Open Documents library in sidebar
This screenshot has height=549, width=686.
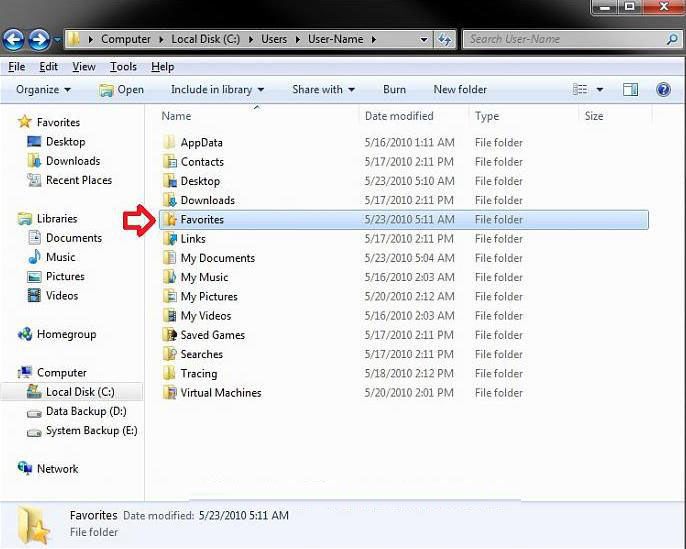click(x=74, y=238)
